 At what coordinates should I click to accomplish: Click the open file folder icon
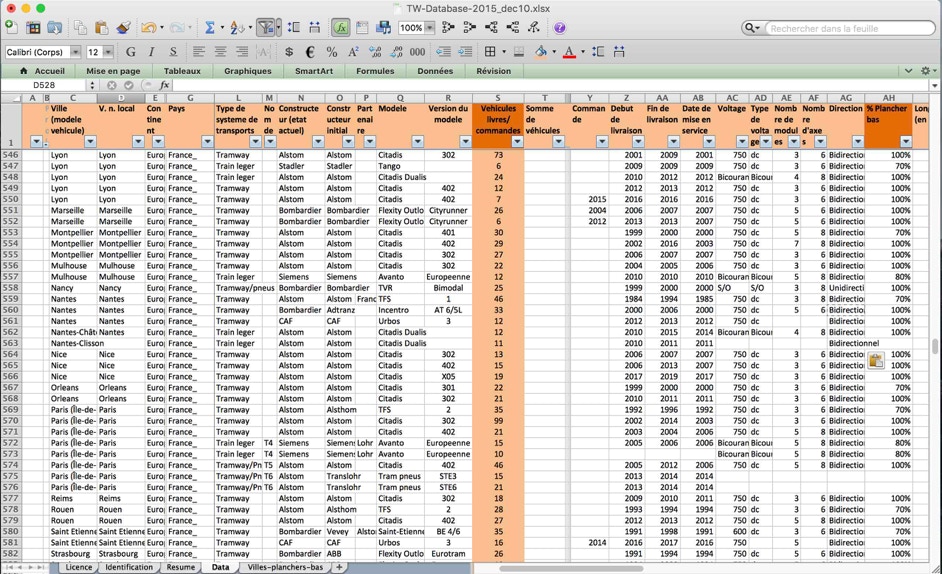point(54,28)
